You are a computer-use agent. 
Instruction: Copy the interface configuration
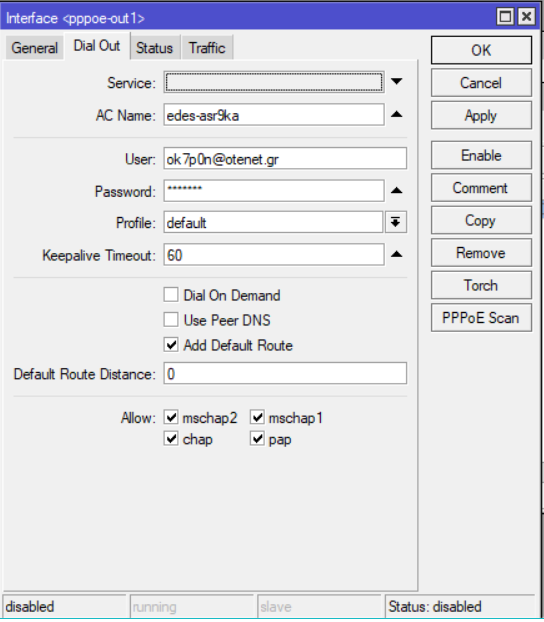(481, 220)
